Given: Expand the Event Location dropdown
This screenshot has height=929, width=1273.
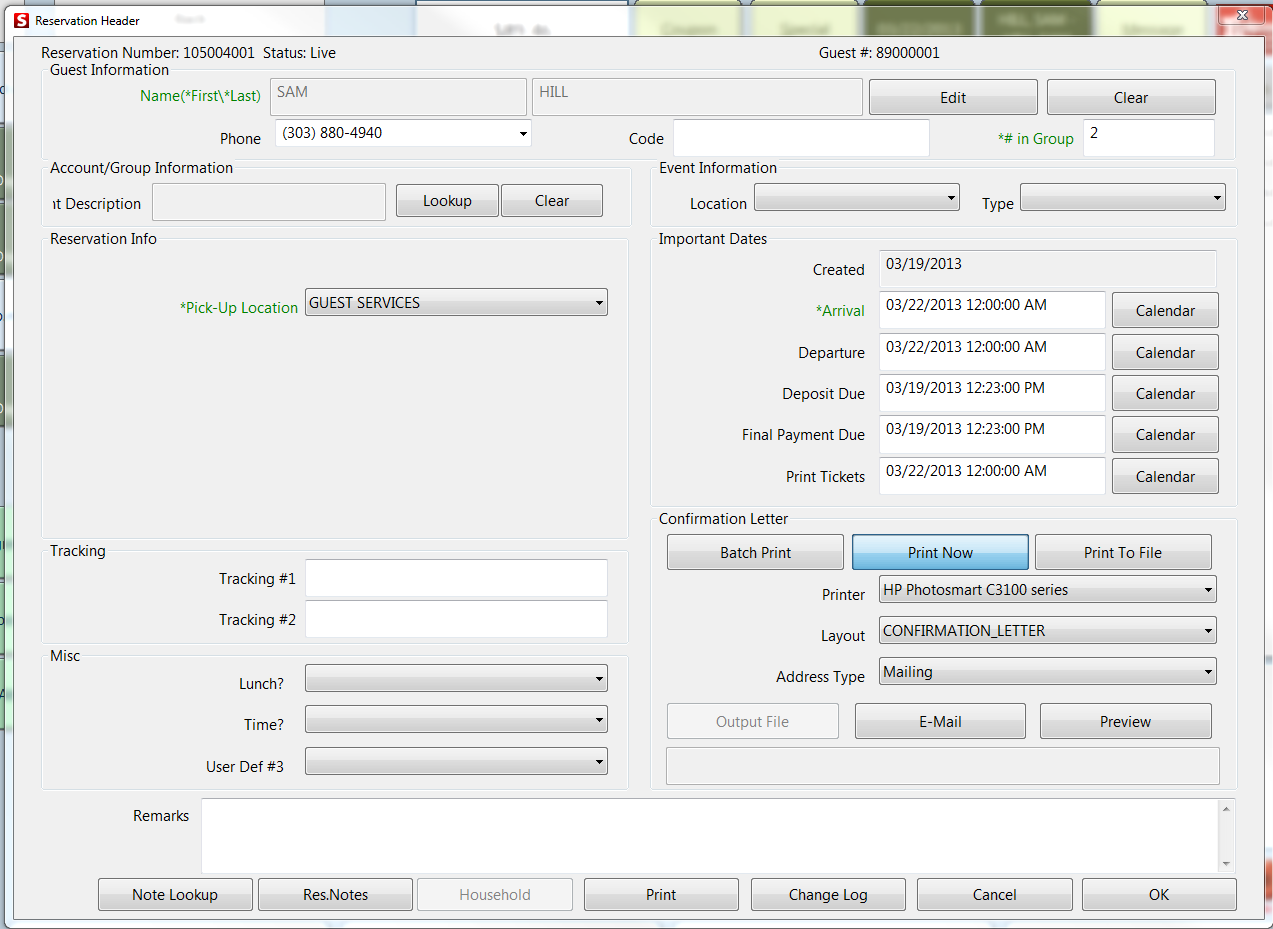Looking at the screenshot, I should click(x=856, y=198).
